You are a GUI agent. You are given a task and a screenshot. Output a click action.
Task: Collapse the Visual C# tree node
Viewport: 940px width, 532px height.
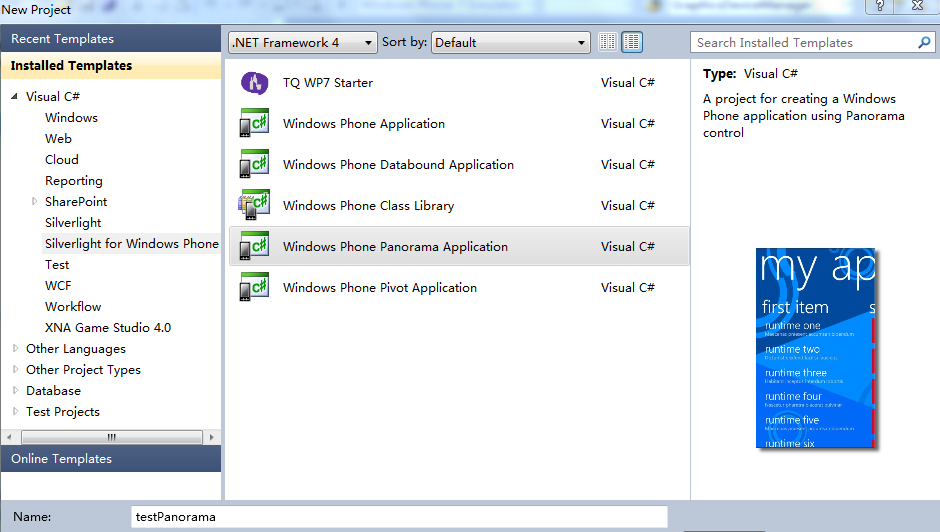[x=14, y=97]
